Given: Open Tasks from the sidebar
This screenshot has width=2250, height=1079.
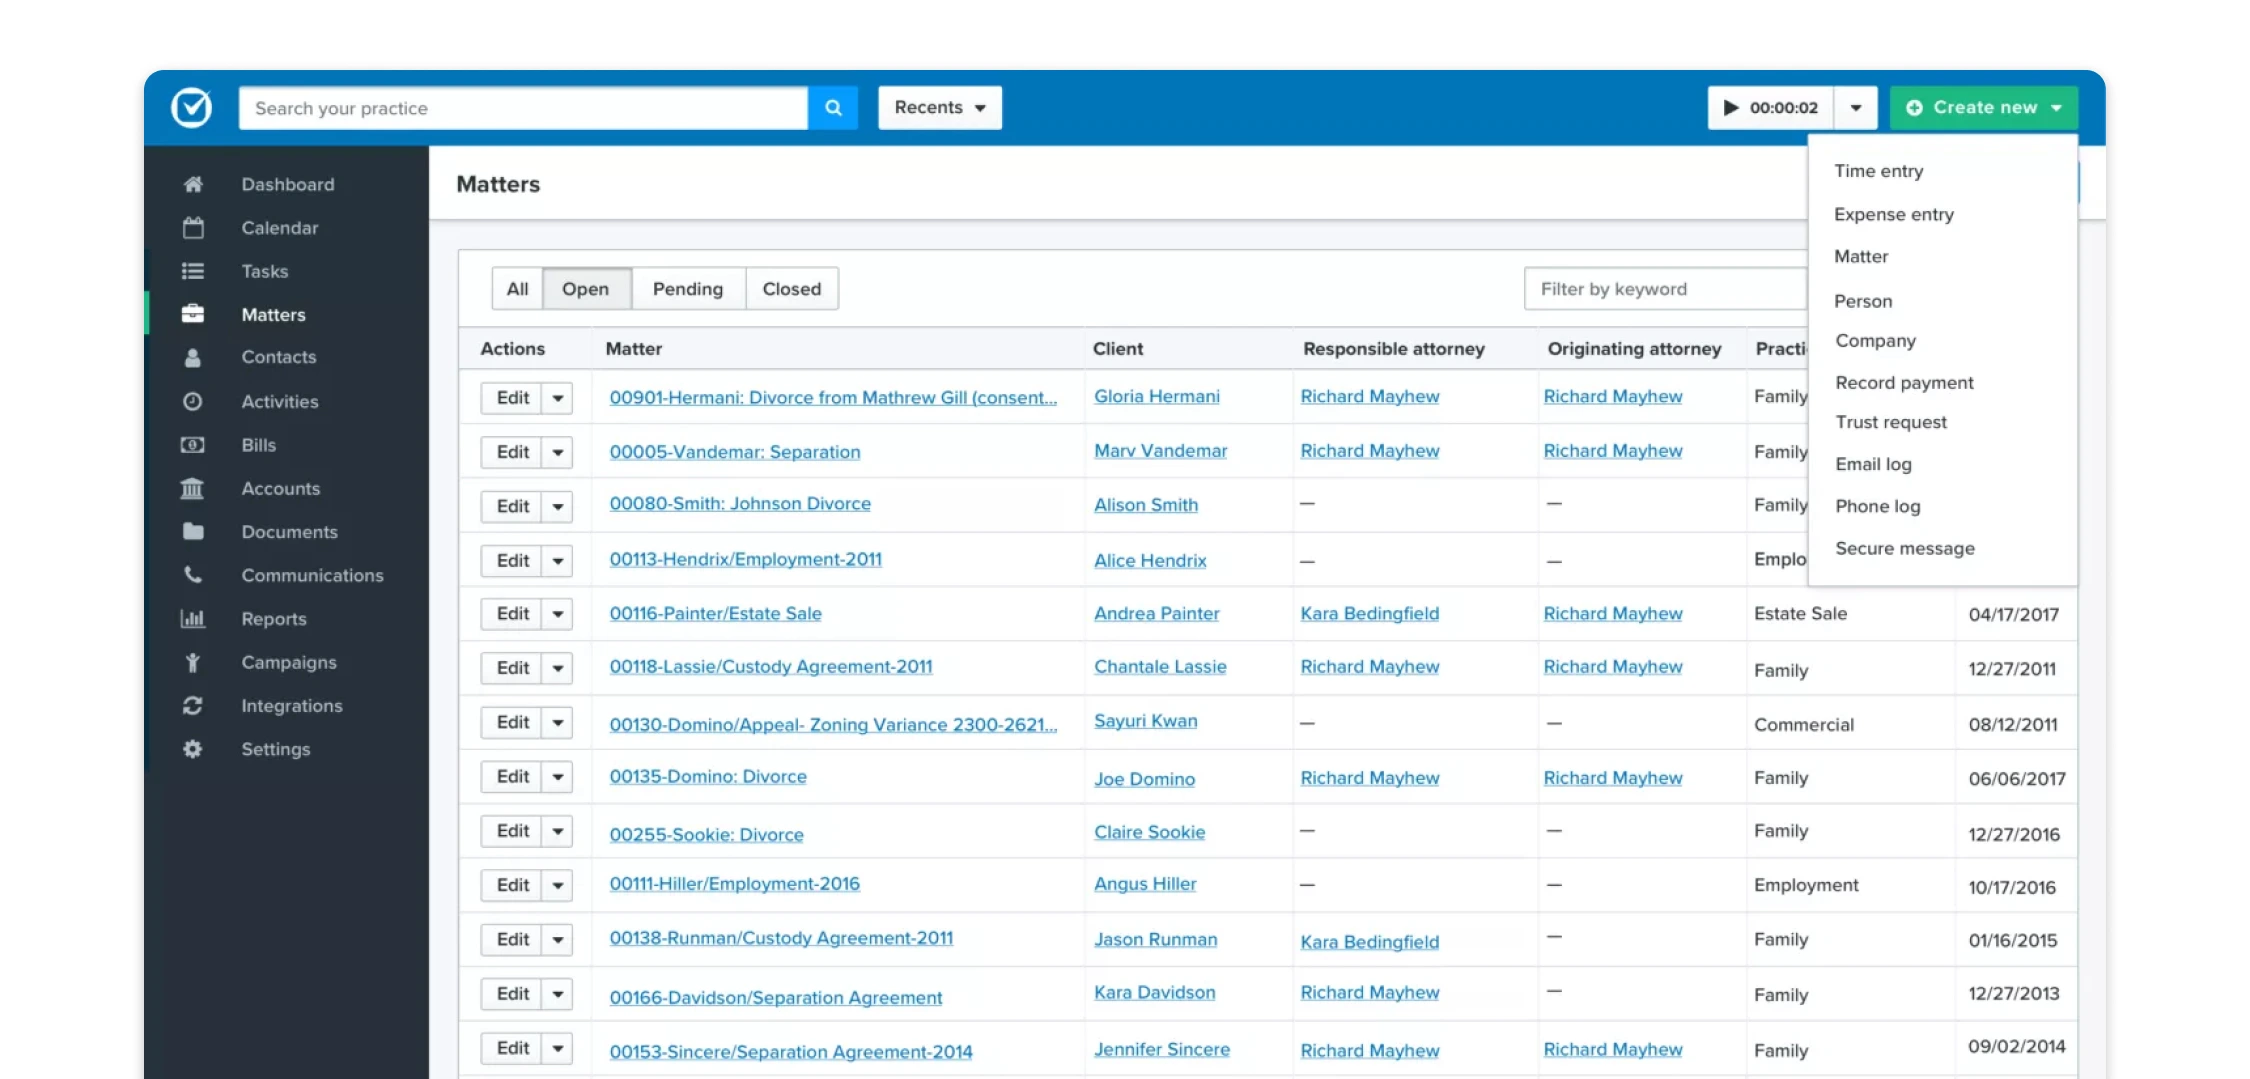Looking at the screenshot, I should 193,271.
